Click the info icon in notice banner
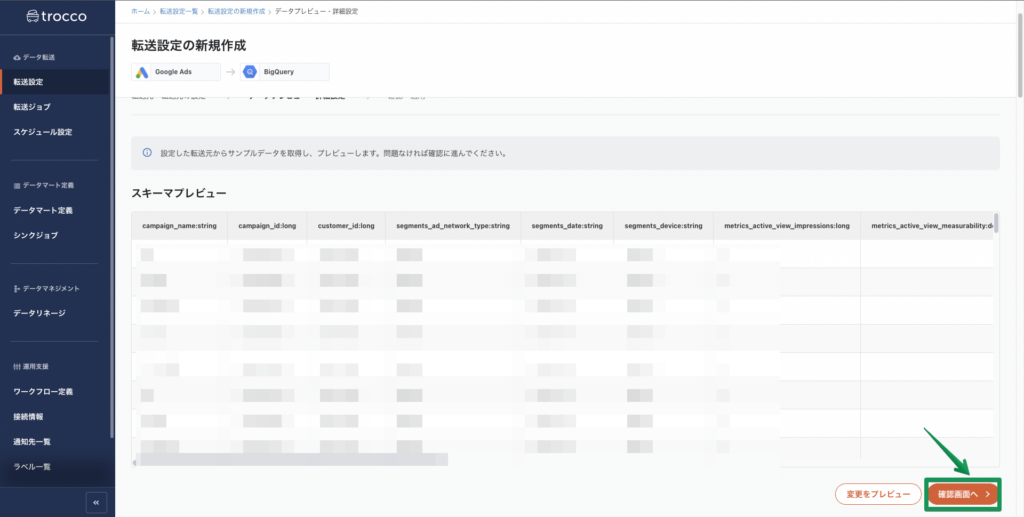 click(x=147, y=154)
